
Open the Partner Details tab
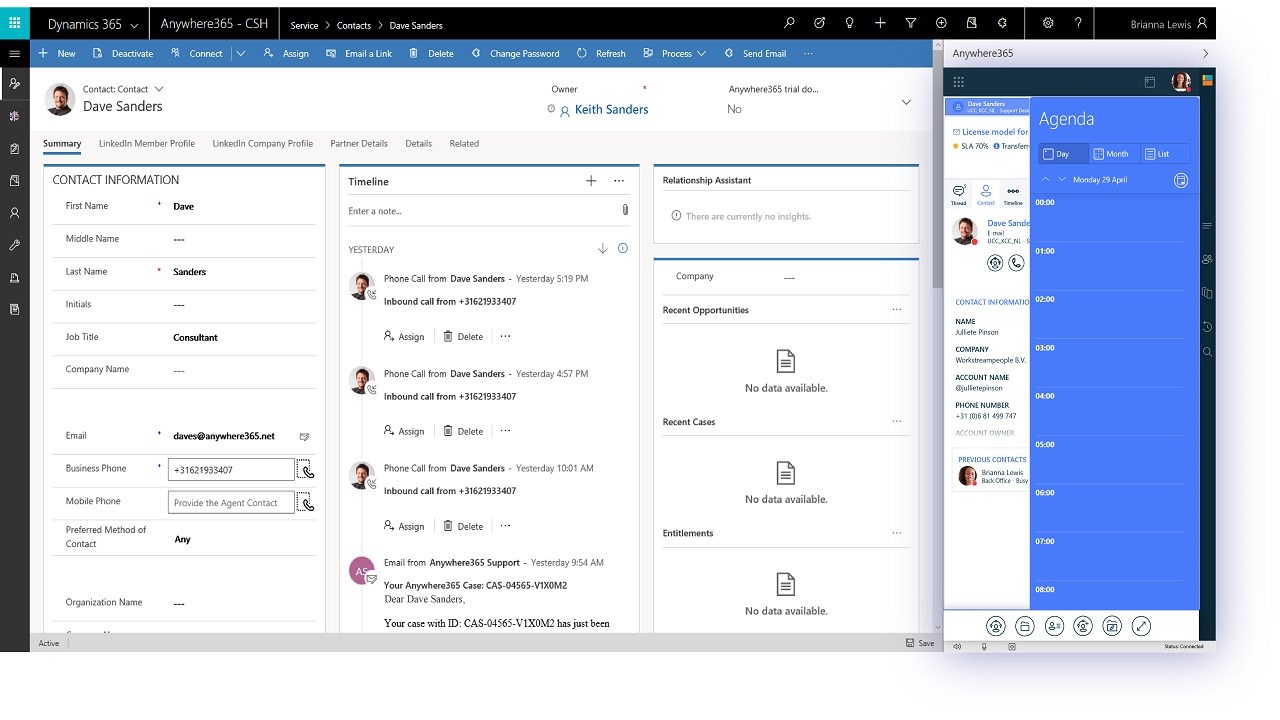point(359,144)
